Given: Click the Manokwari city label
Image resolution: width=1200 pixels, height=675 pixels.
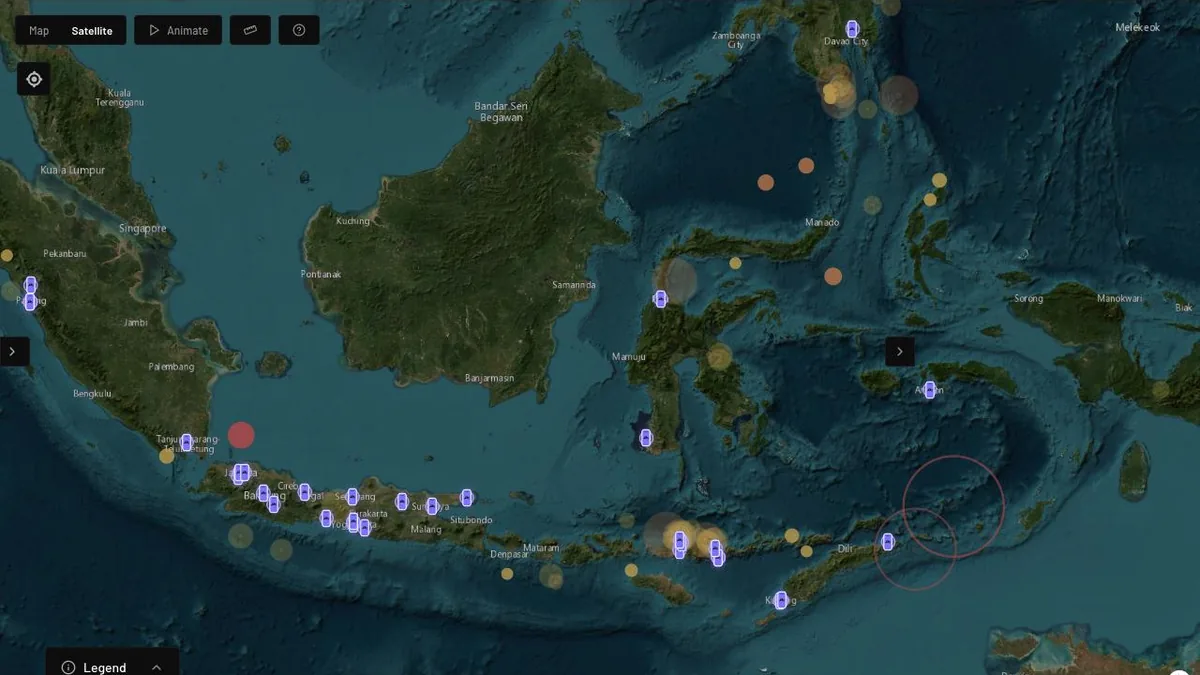Looking at the screenshot, I should tap(1120, 299).
